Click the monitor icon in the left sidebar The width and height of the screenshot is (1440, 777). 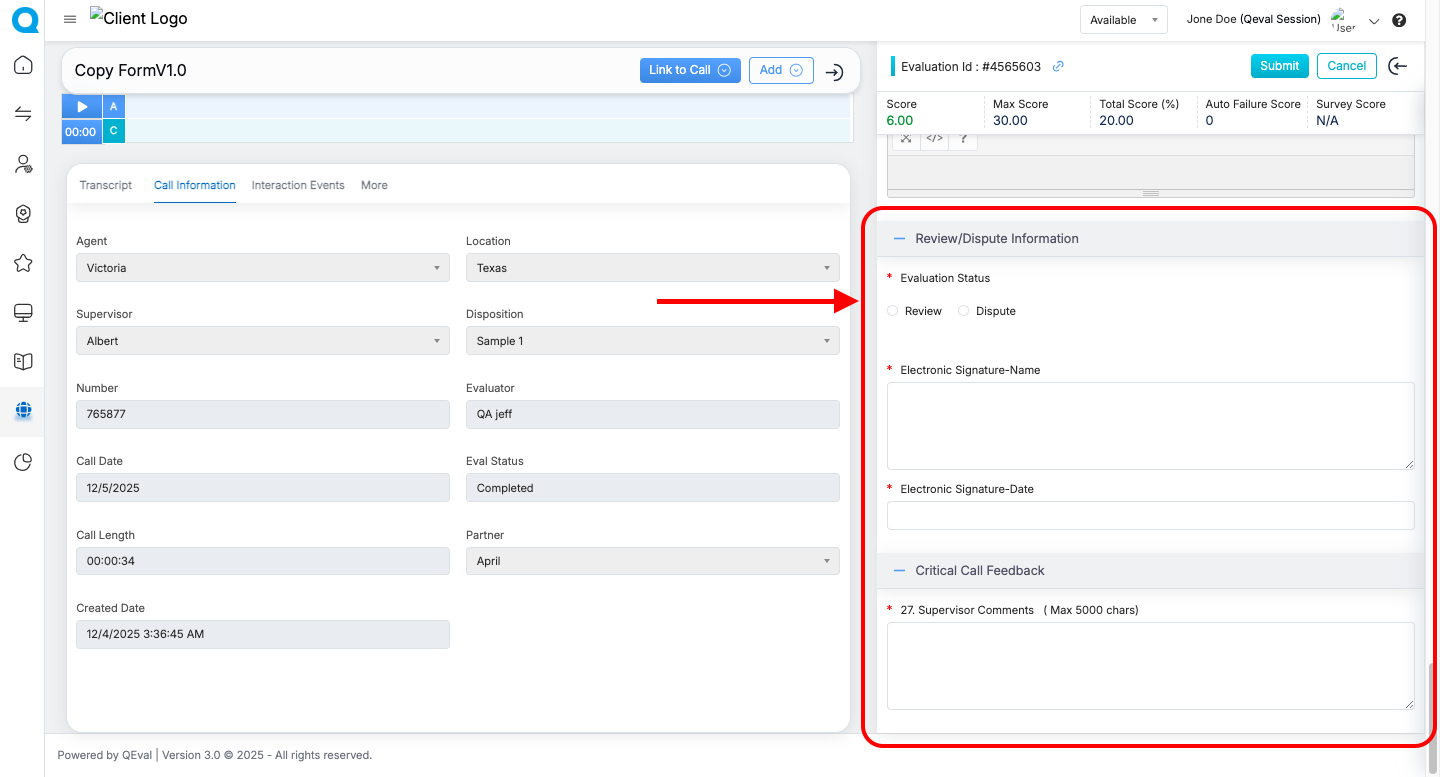[x=23, y=313]
